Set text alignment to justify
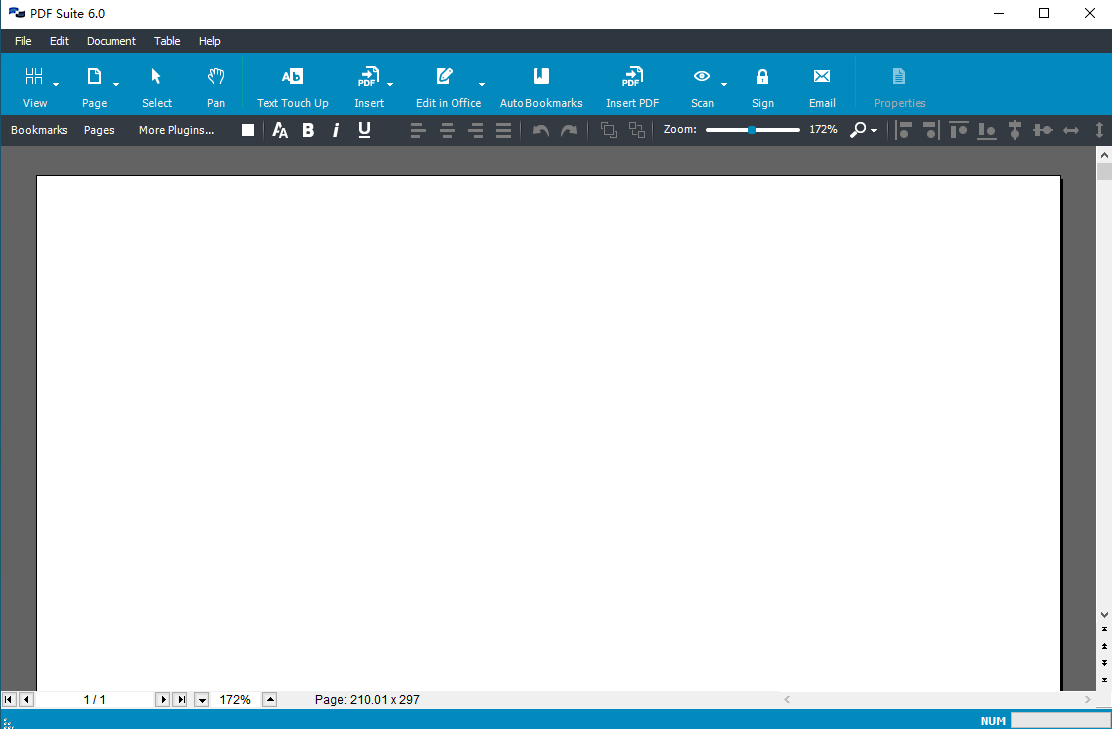The width and height of the screenshot is (1112, 729). click(504, 130)
